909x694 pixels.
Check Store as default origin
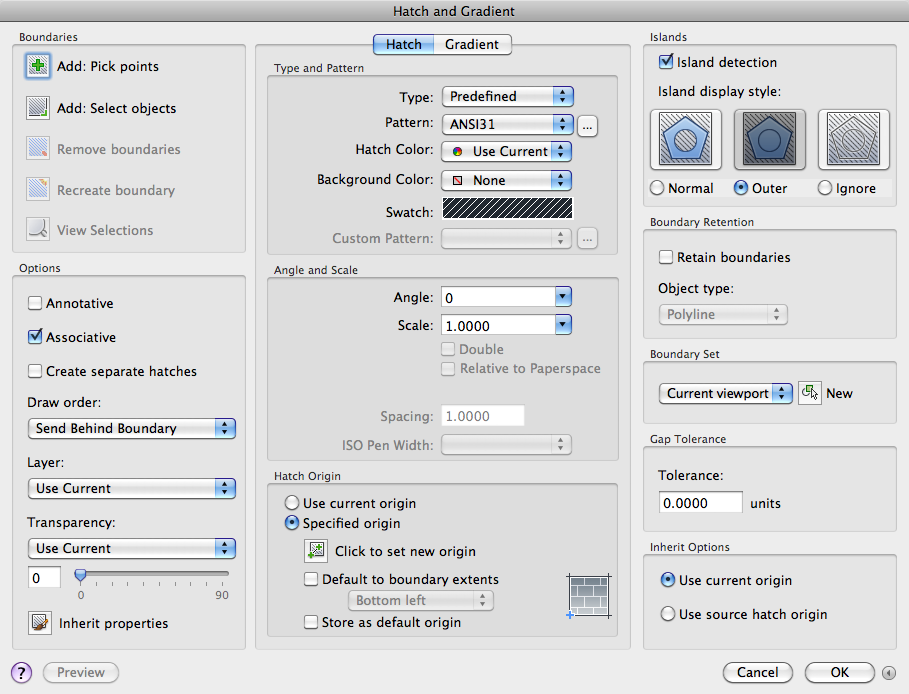point(311,622)
